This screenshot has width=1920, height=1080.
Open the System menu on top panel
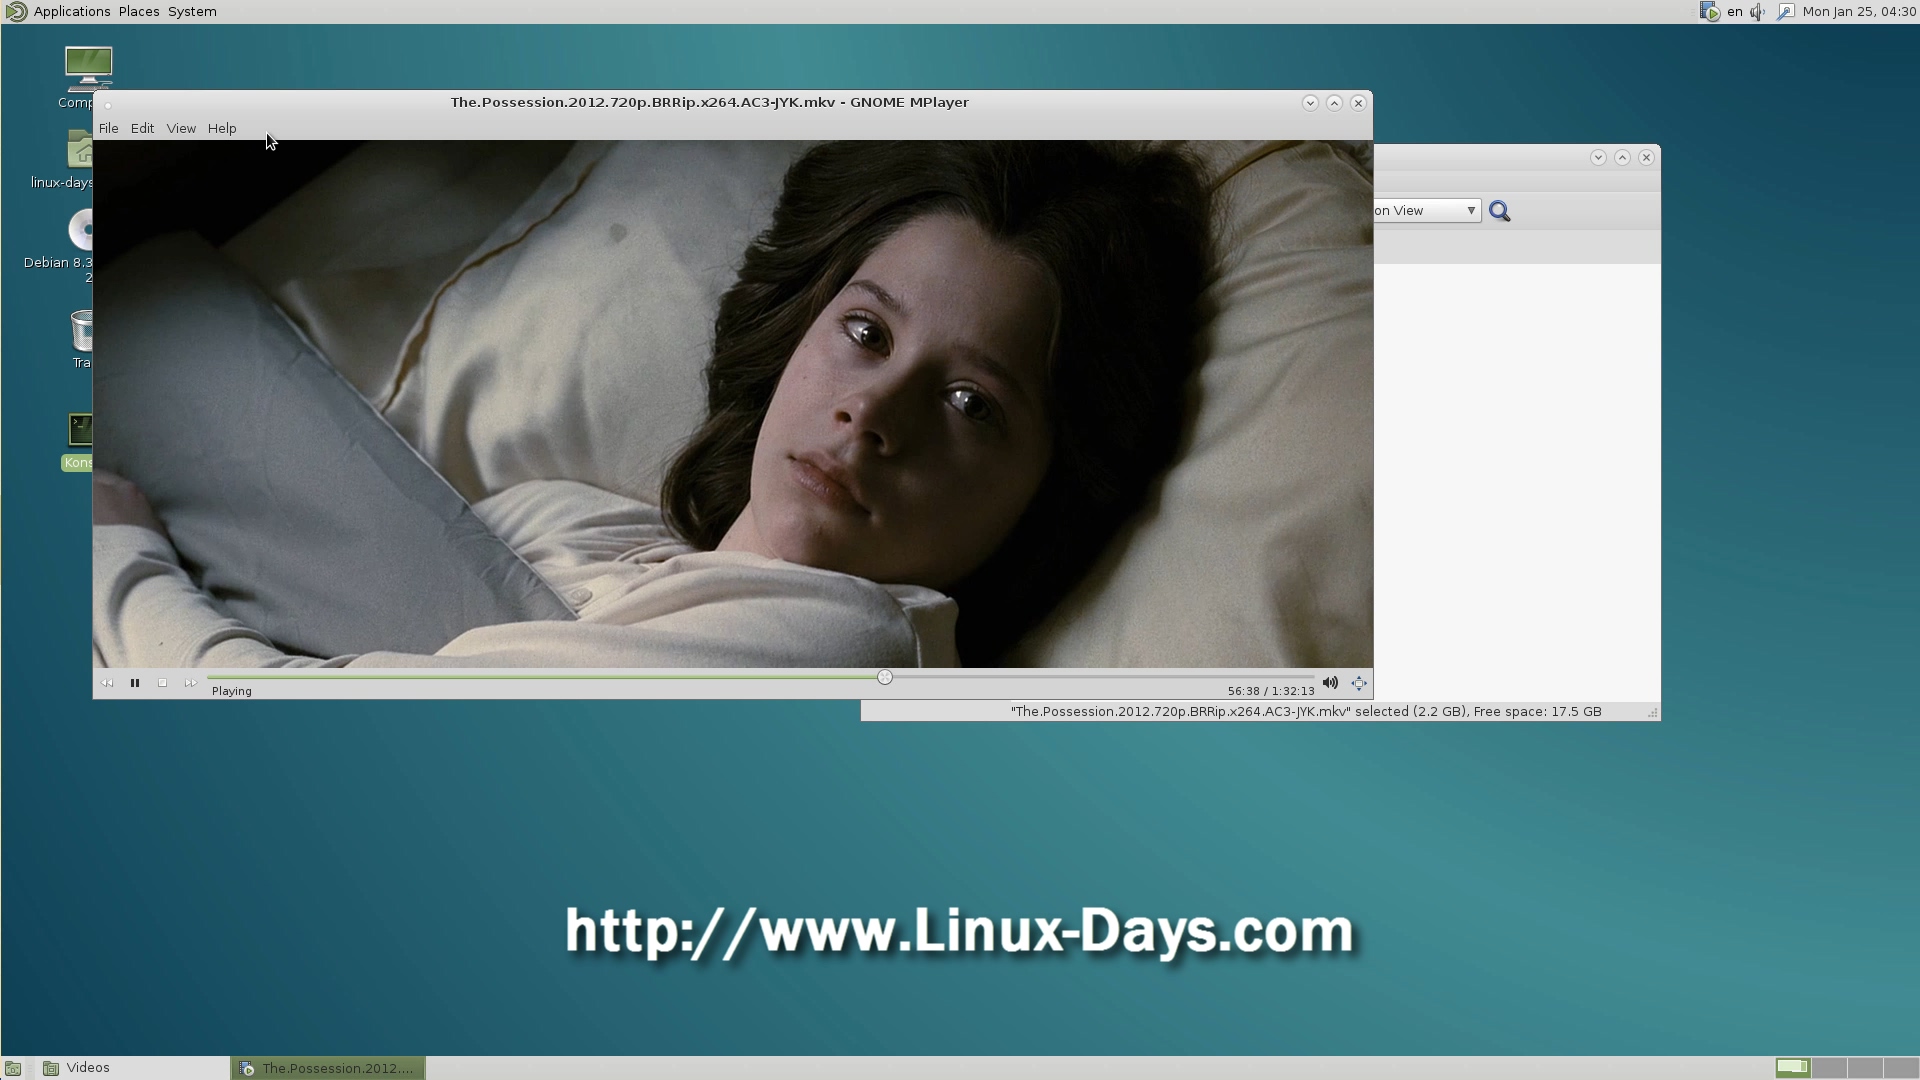pyautogui.click(x=192, y=12)
